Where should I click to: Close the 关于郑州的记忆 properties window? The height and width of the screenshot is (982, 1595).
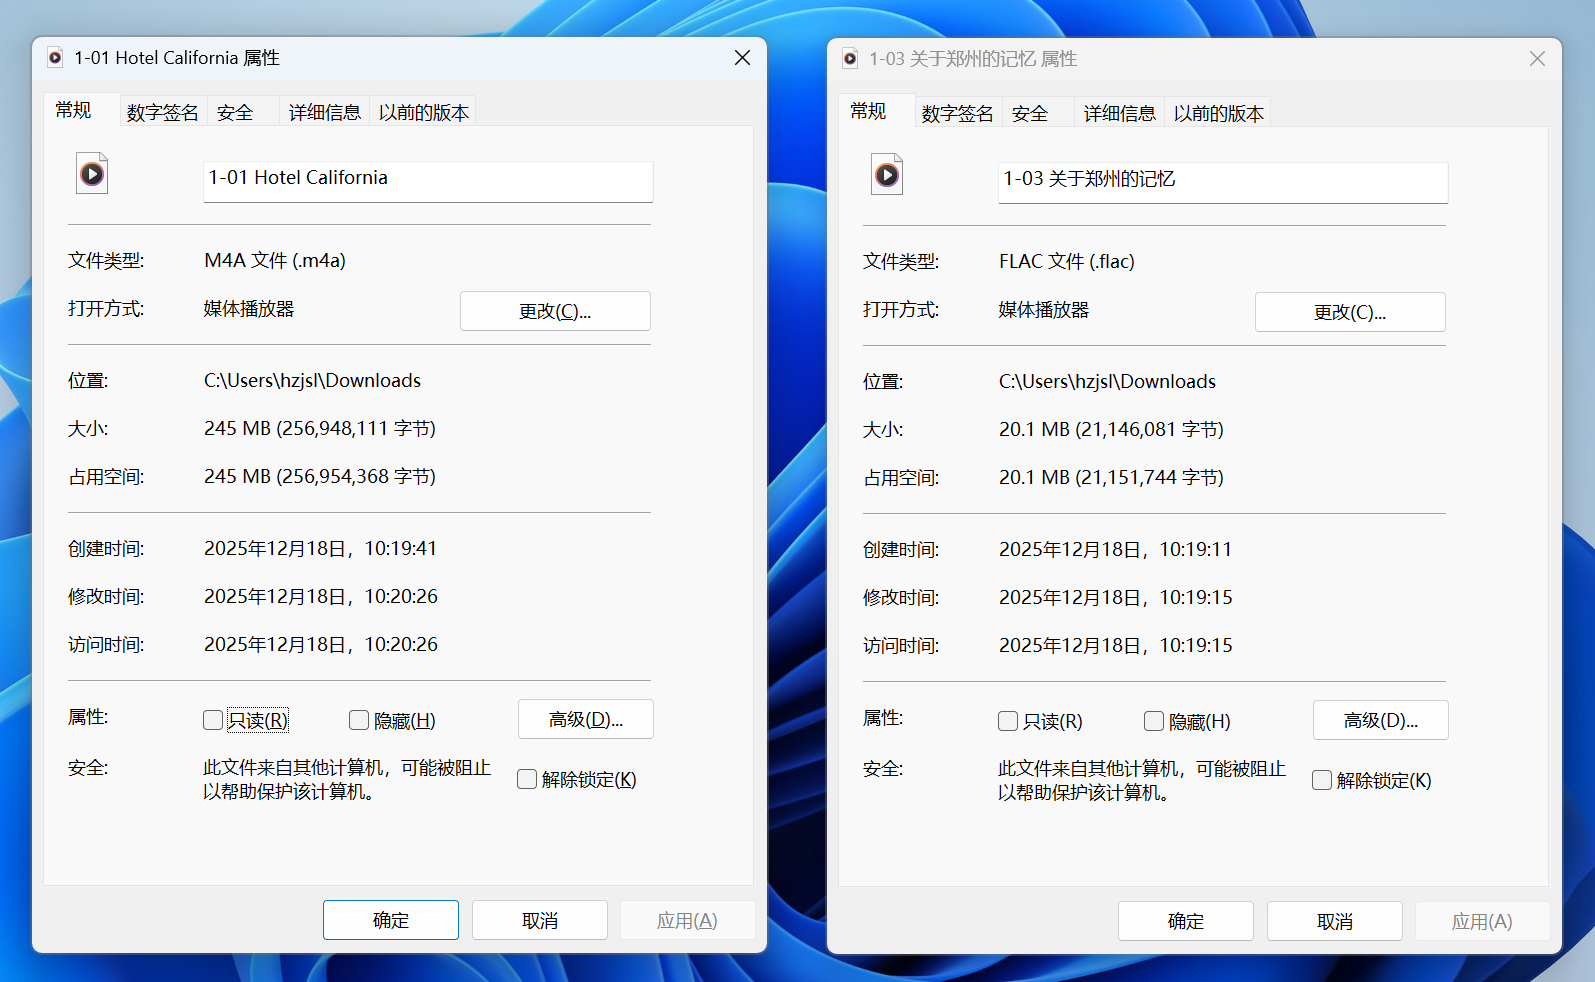click(1537, 59)
